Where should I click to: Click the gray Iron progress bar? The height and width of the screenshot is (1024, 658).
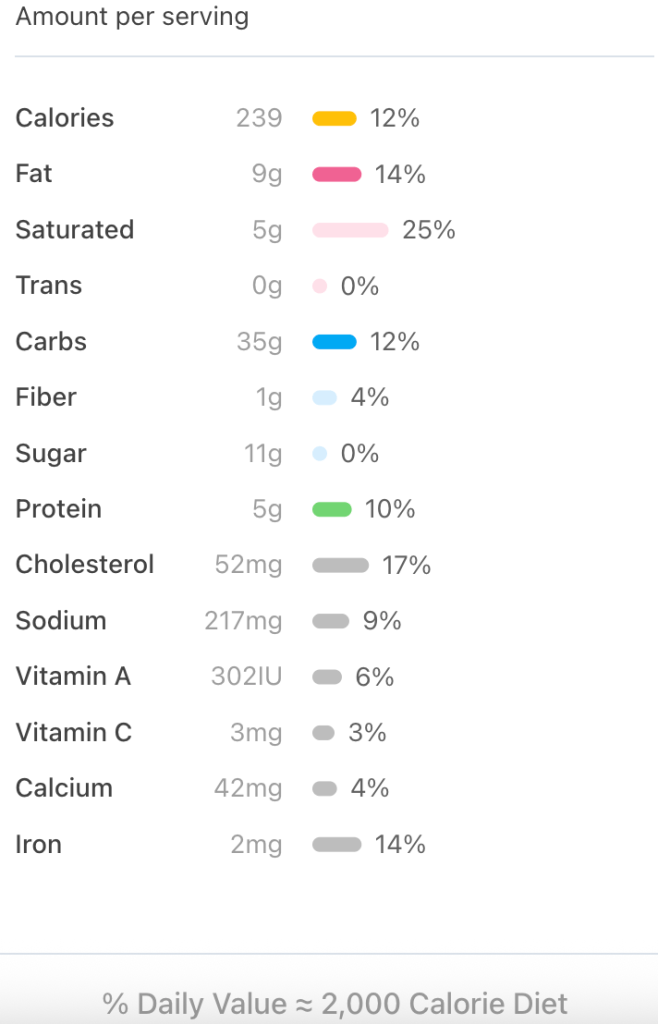click(x=336, y=844)
